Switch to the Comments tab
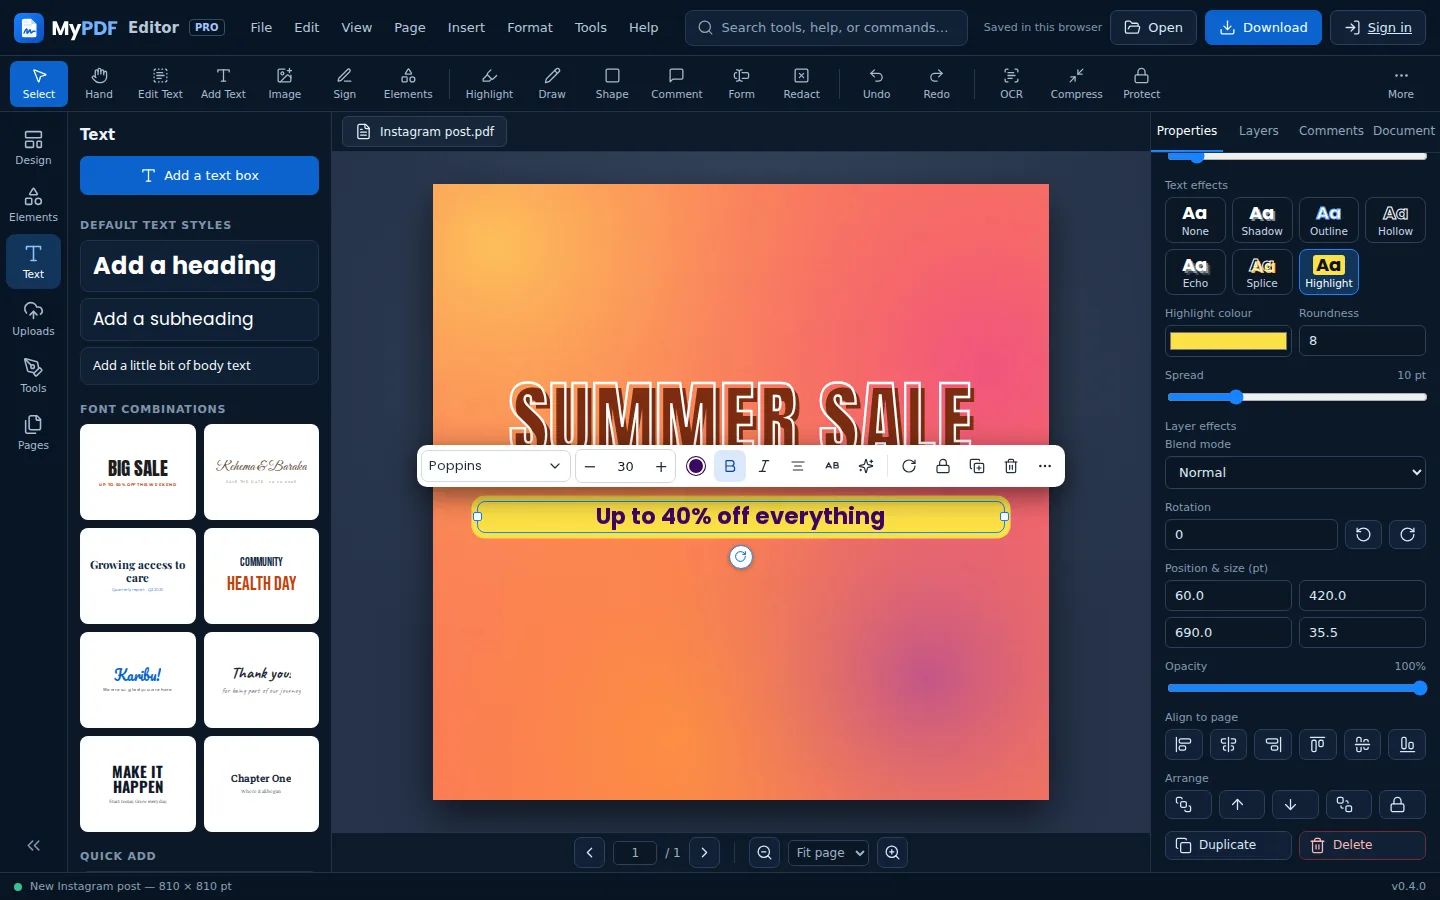 click(1331, 131)
